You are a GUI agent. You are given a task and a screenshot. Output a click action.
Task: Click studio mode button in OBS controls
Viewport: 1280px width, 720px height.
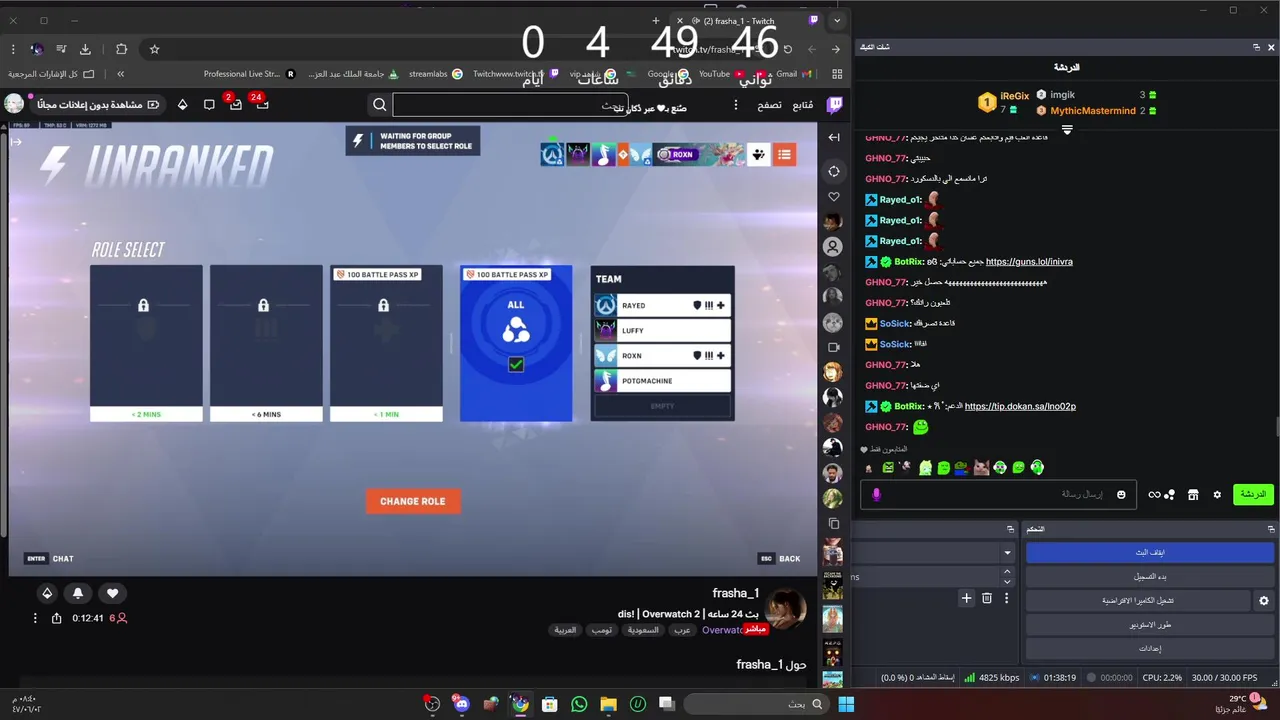1150,625
